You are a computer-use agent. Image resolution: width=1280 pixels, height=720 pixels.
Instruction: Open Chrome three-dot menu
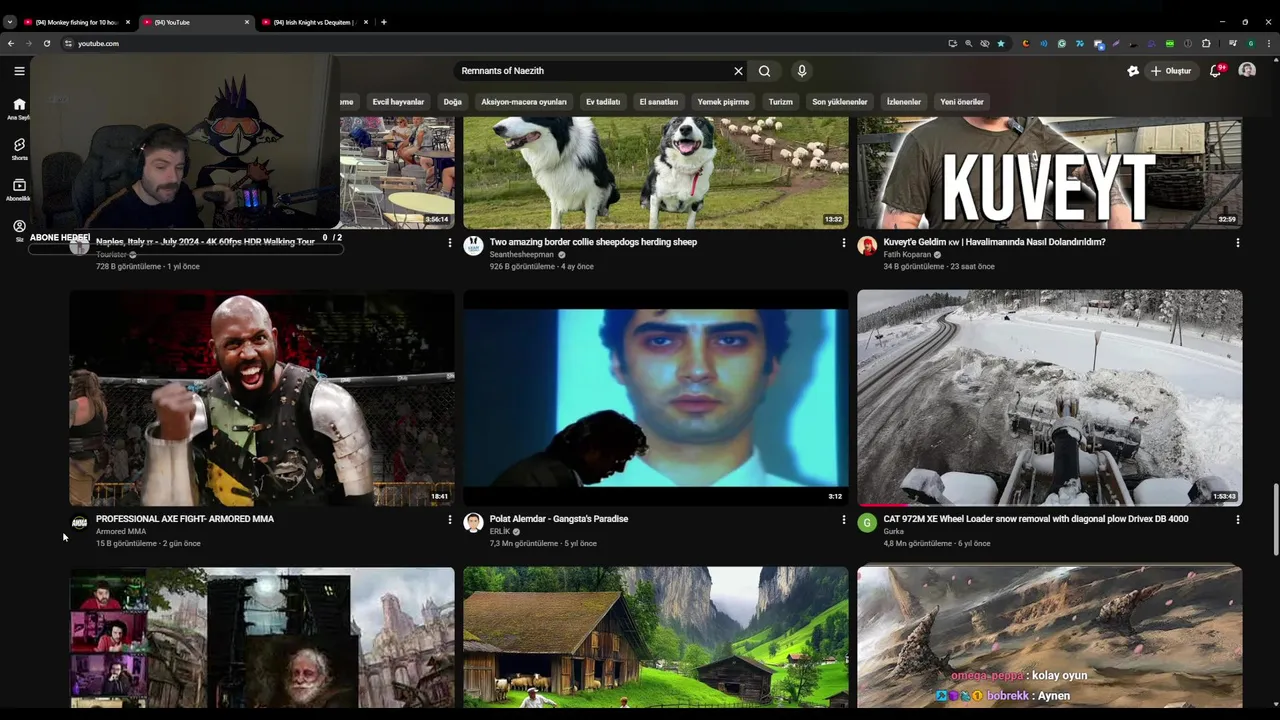[1269, 44]
